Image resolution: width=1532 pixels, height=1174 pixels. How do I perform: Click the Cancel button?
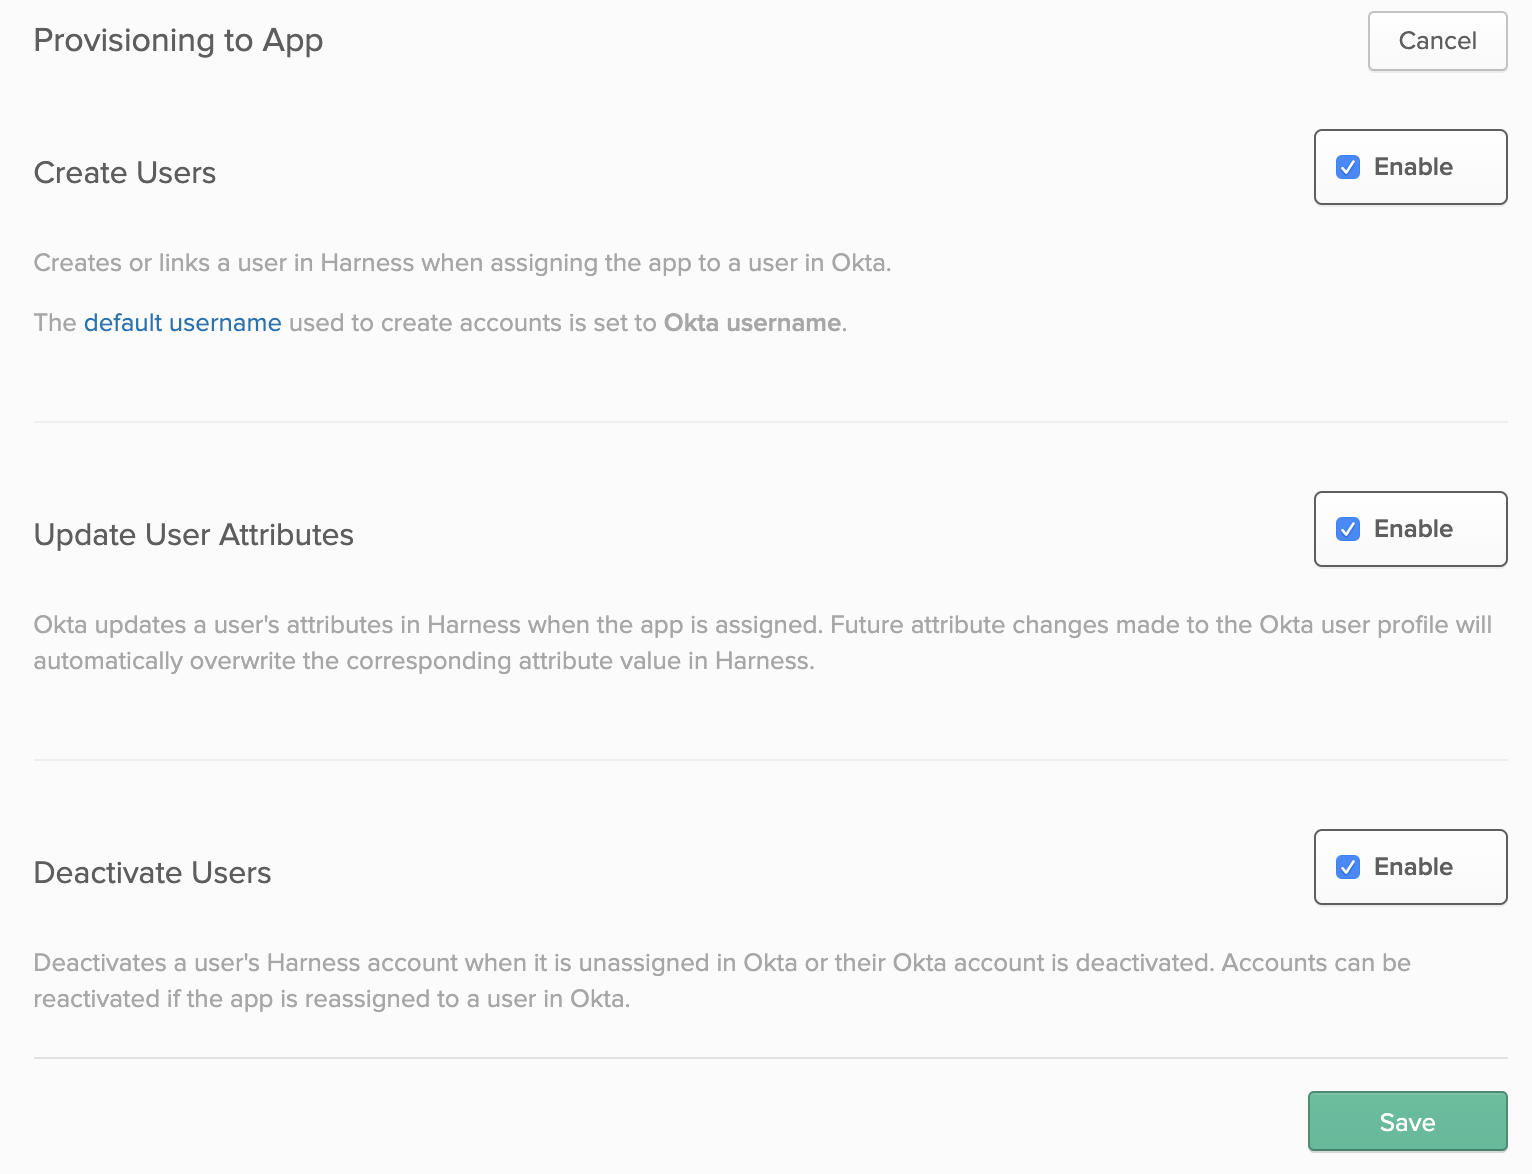[1437, 41]
